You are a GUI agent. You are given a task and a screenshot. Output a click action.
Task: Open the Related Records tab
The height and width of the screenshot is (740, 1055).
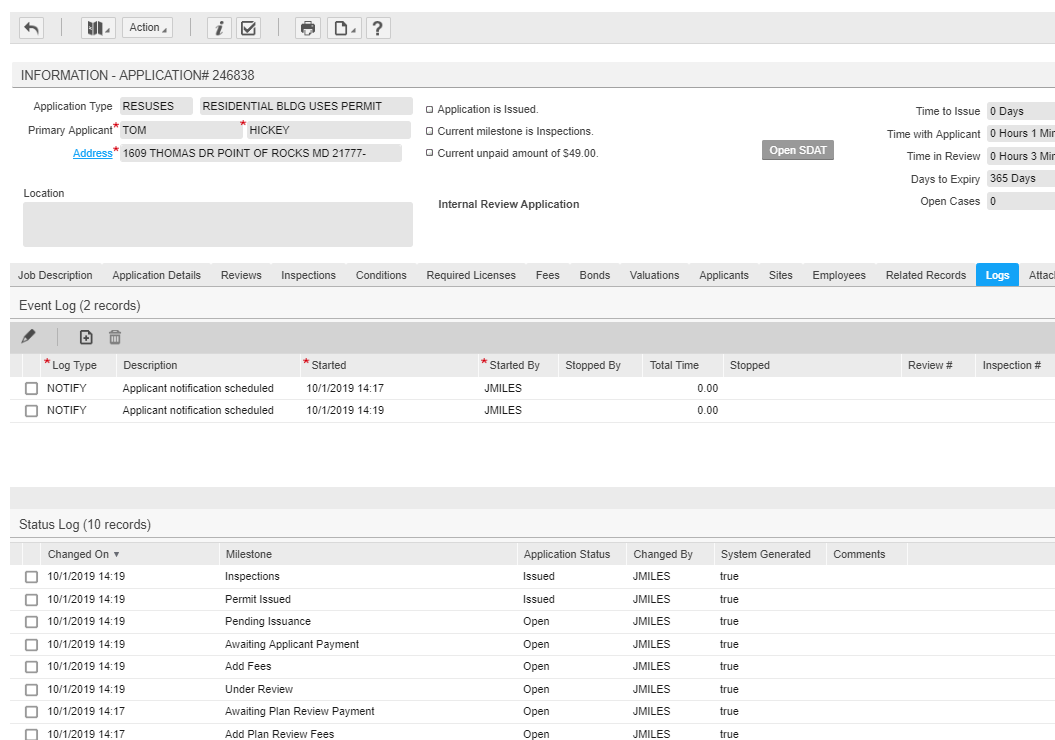pyautogui.click(x=925, y=275)
